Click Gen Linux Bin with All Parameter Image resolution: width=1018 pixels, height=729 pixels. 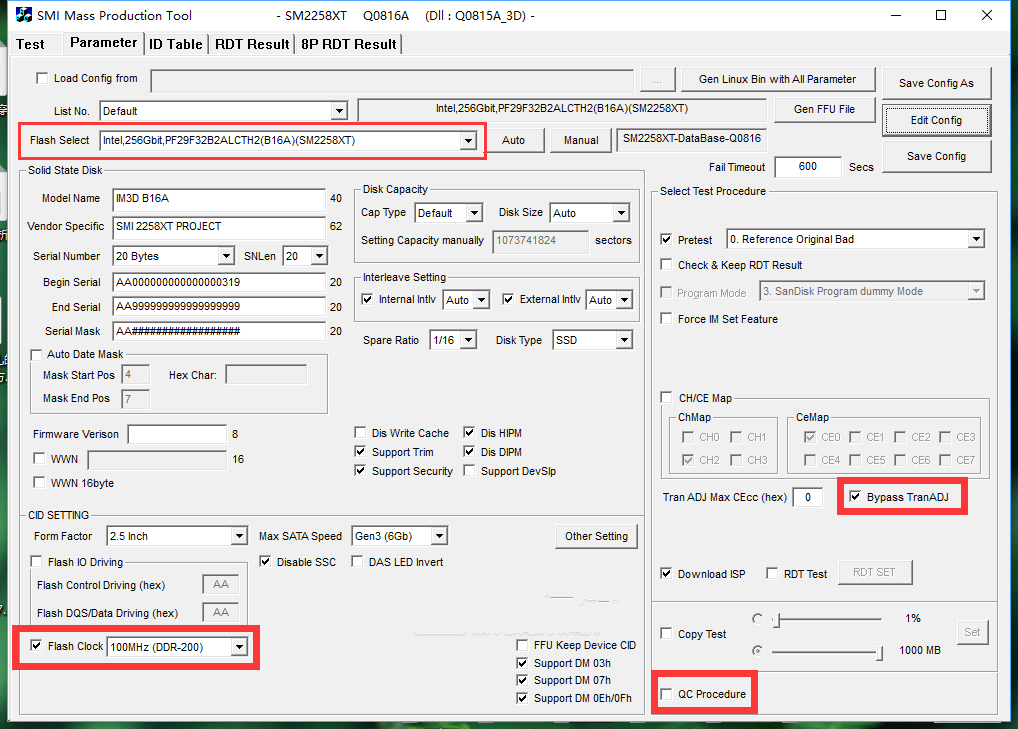pos(777,79)
